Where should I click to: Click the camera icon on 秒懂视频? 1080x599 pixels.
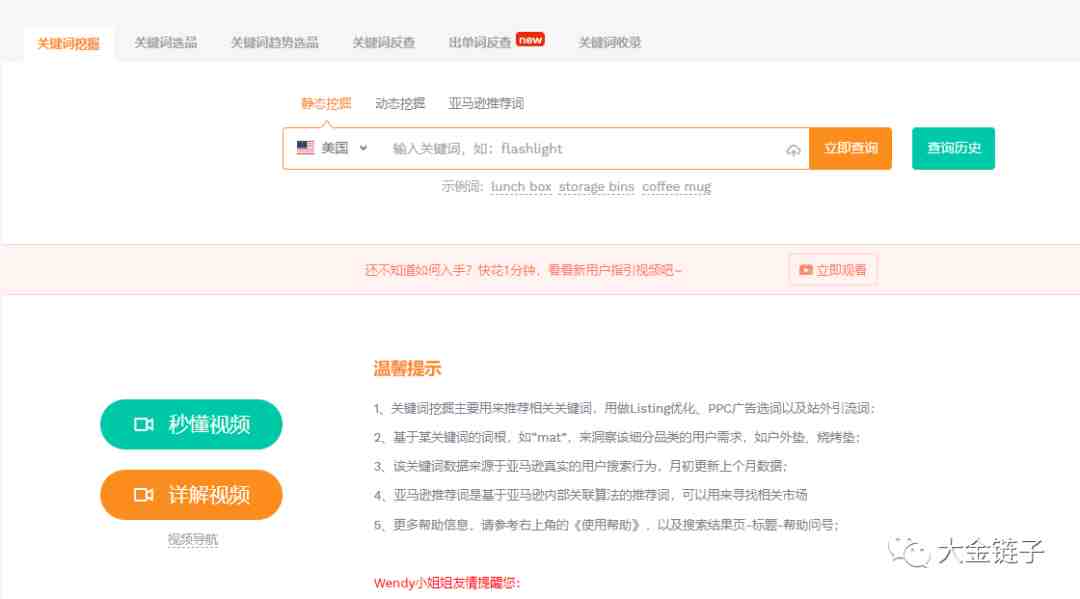pyautogui.click(x=143, y=425)
